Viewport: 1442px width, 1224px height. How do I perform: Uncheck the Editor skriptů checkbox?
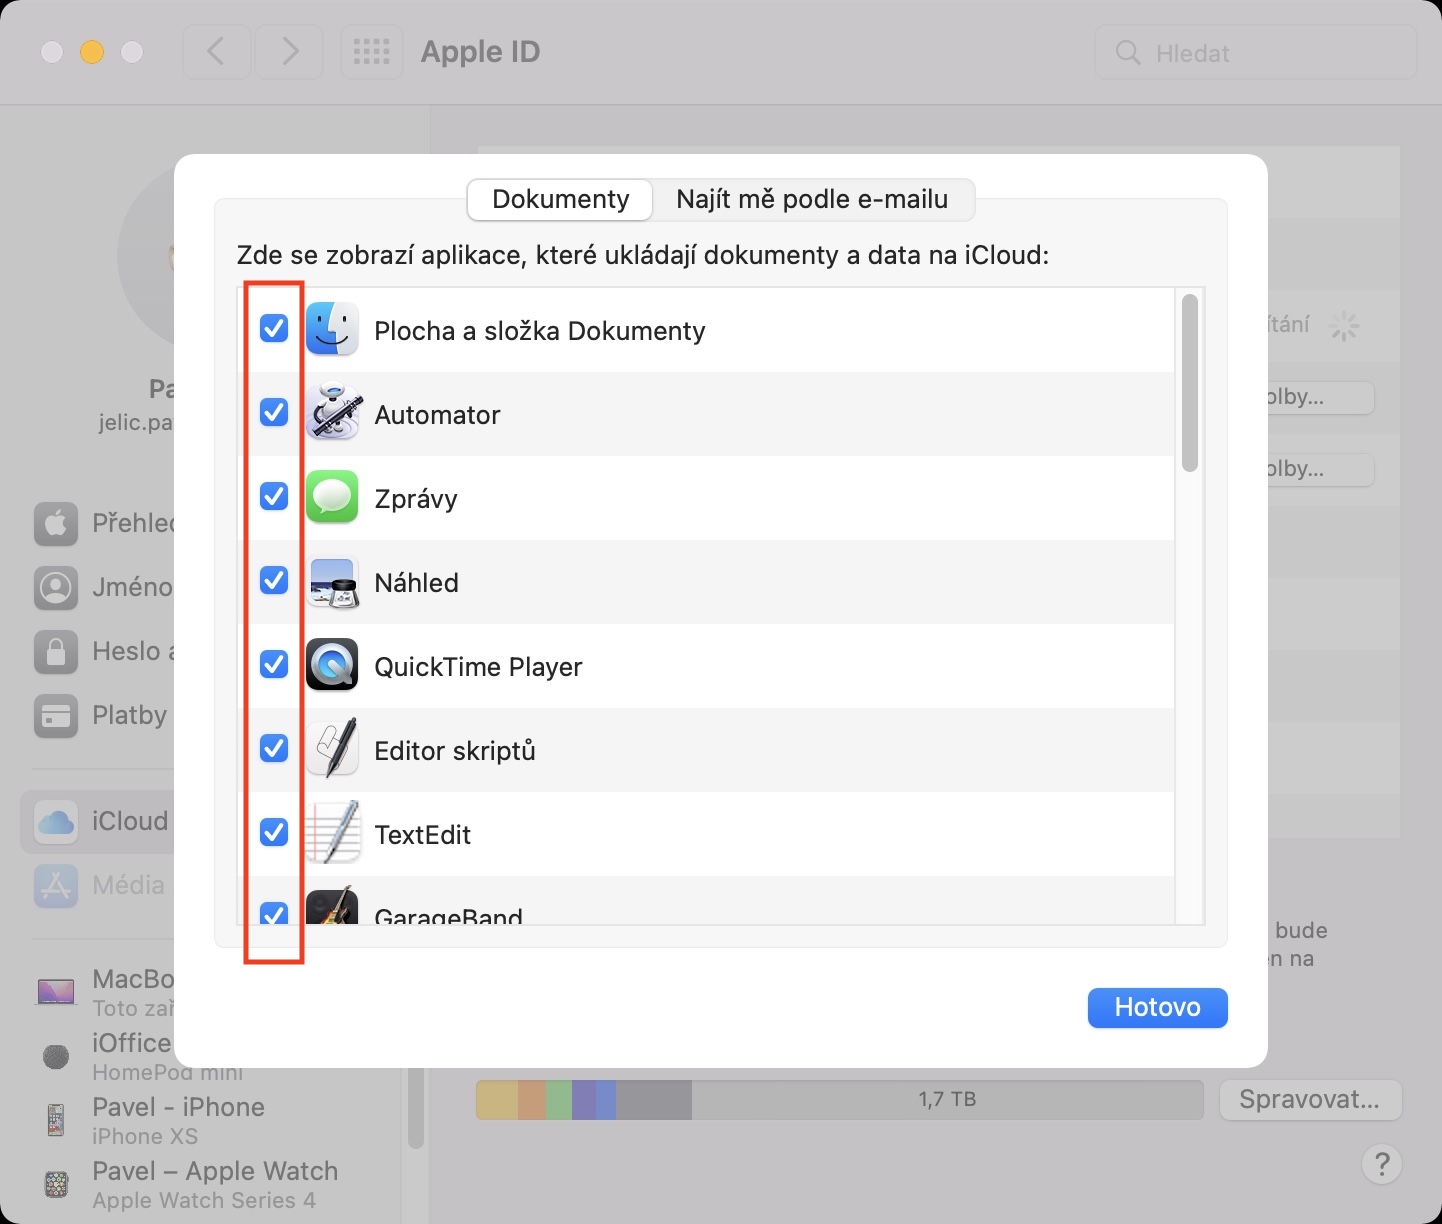(274, 748)
